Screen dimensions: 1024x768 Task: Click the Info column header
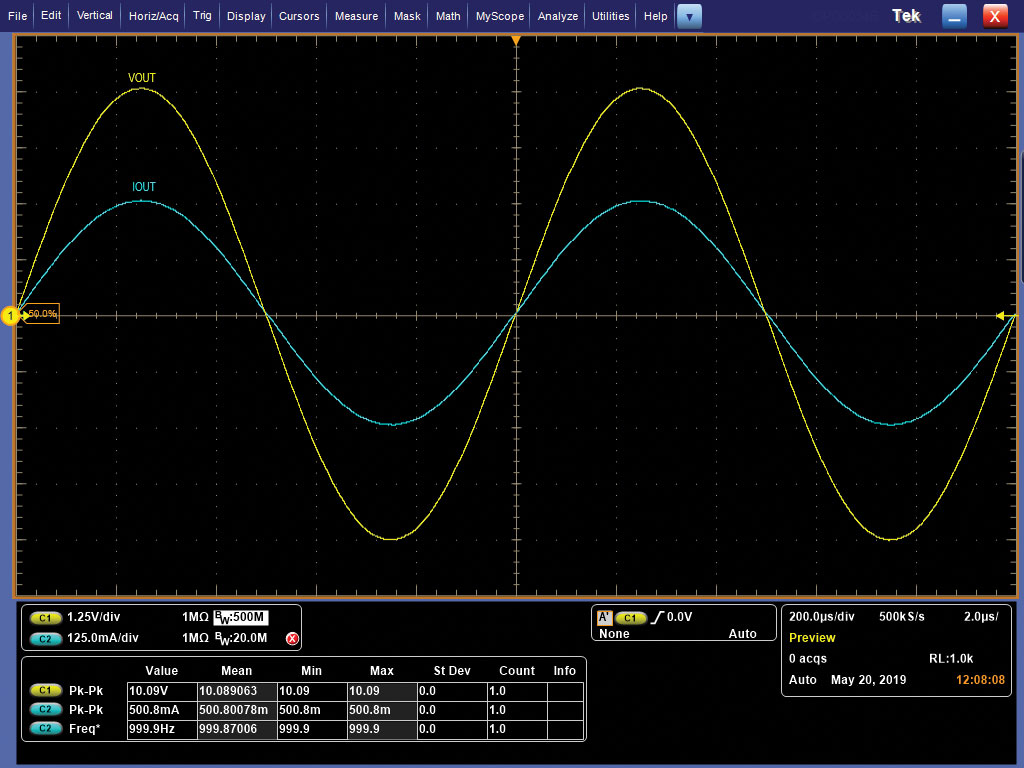pos(564,671)
